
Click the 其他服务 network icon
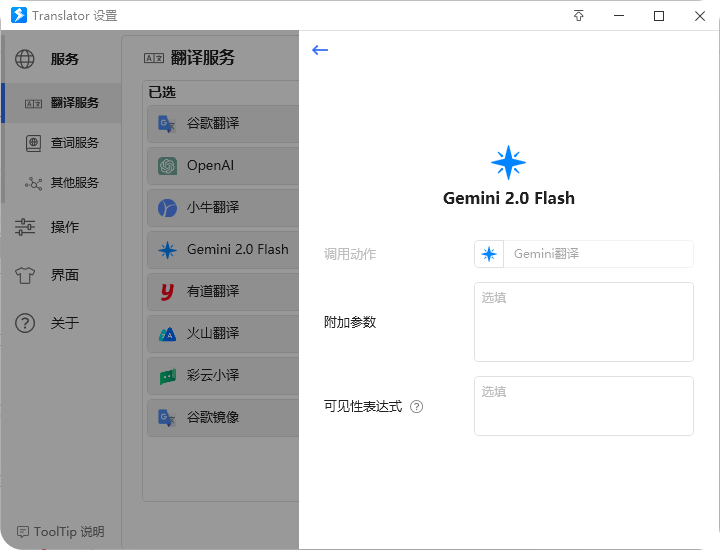pos(33,183)
